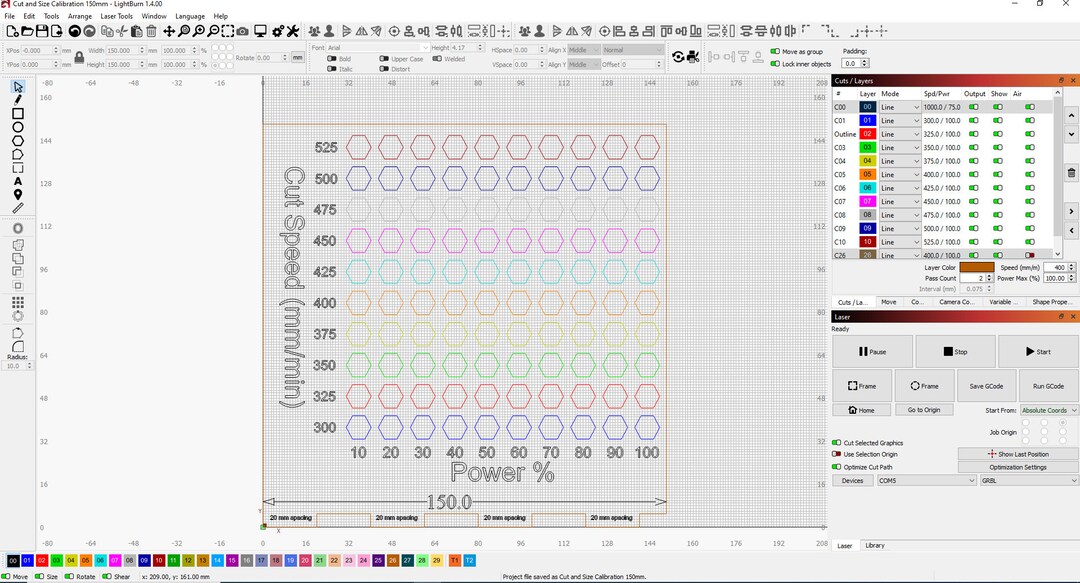The image size is (1080, 583).
Task: Select the Ellipse drawing tool
Action: pyautogui.click(x=17, y=127)
